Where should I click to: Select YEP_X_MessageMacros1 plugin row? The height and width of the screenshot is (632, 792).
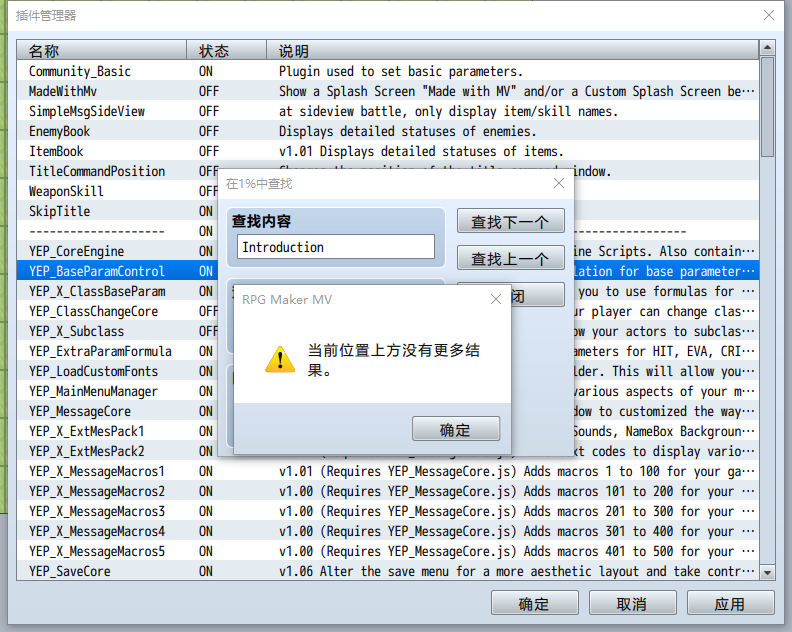387,471
